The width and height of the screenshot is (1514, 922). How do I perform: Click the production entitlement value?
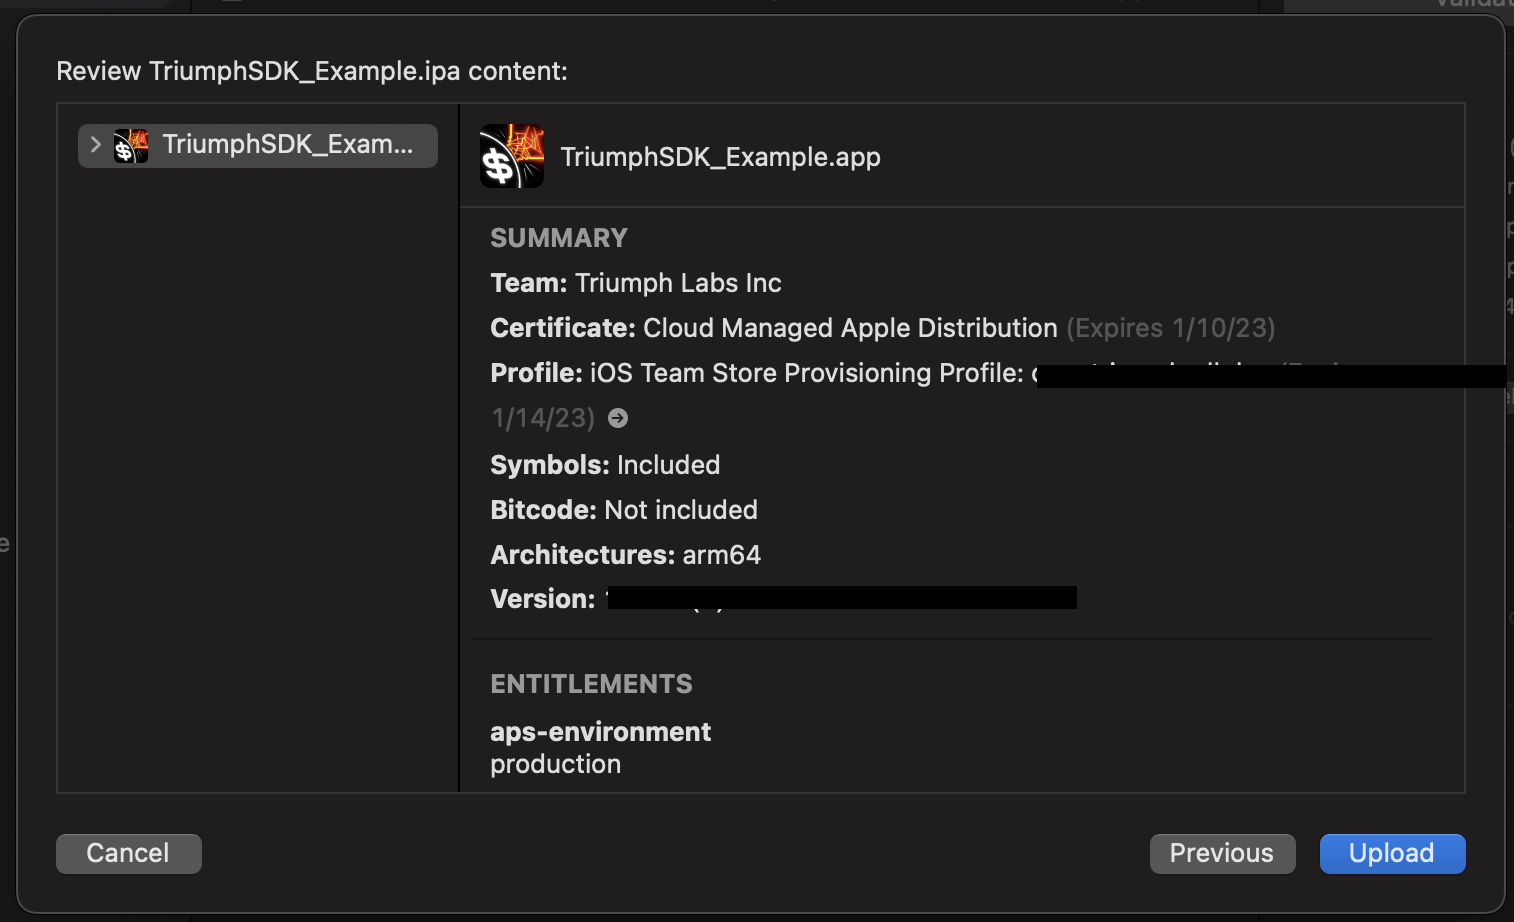[556, 765]
